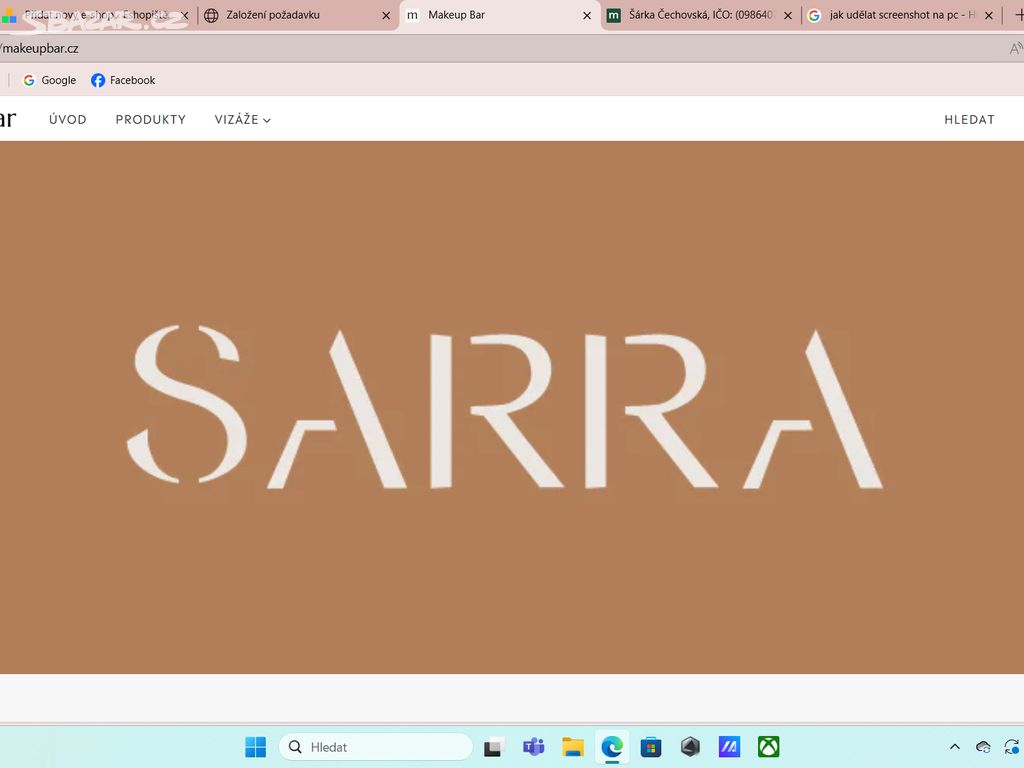Launch the blue slash-logo app on the taskbar
The height and width of the screenshot is (768, 1024).
pos(729,746)
